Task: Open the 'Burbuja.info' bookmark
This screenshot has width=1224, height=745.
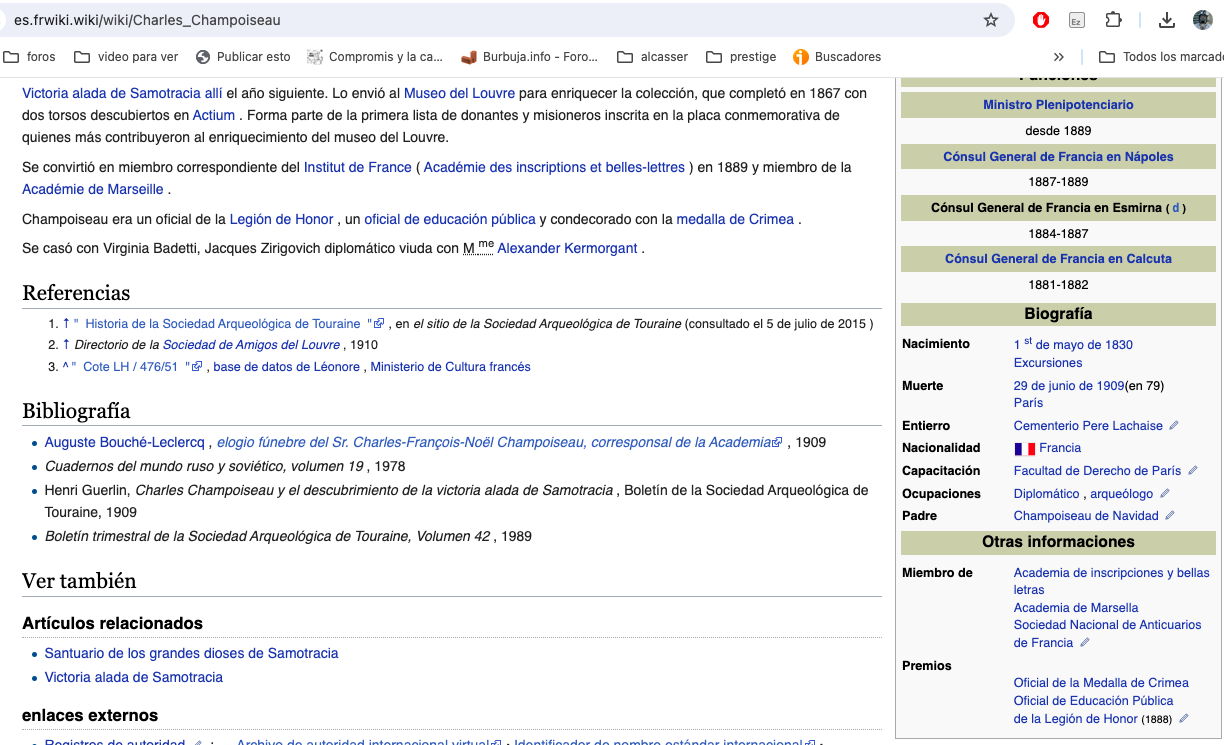Action: coord(529,57)
